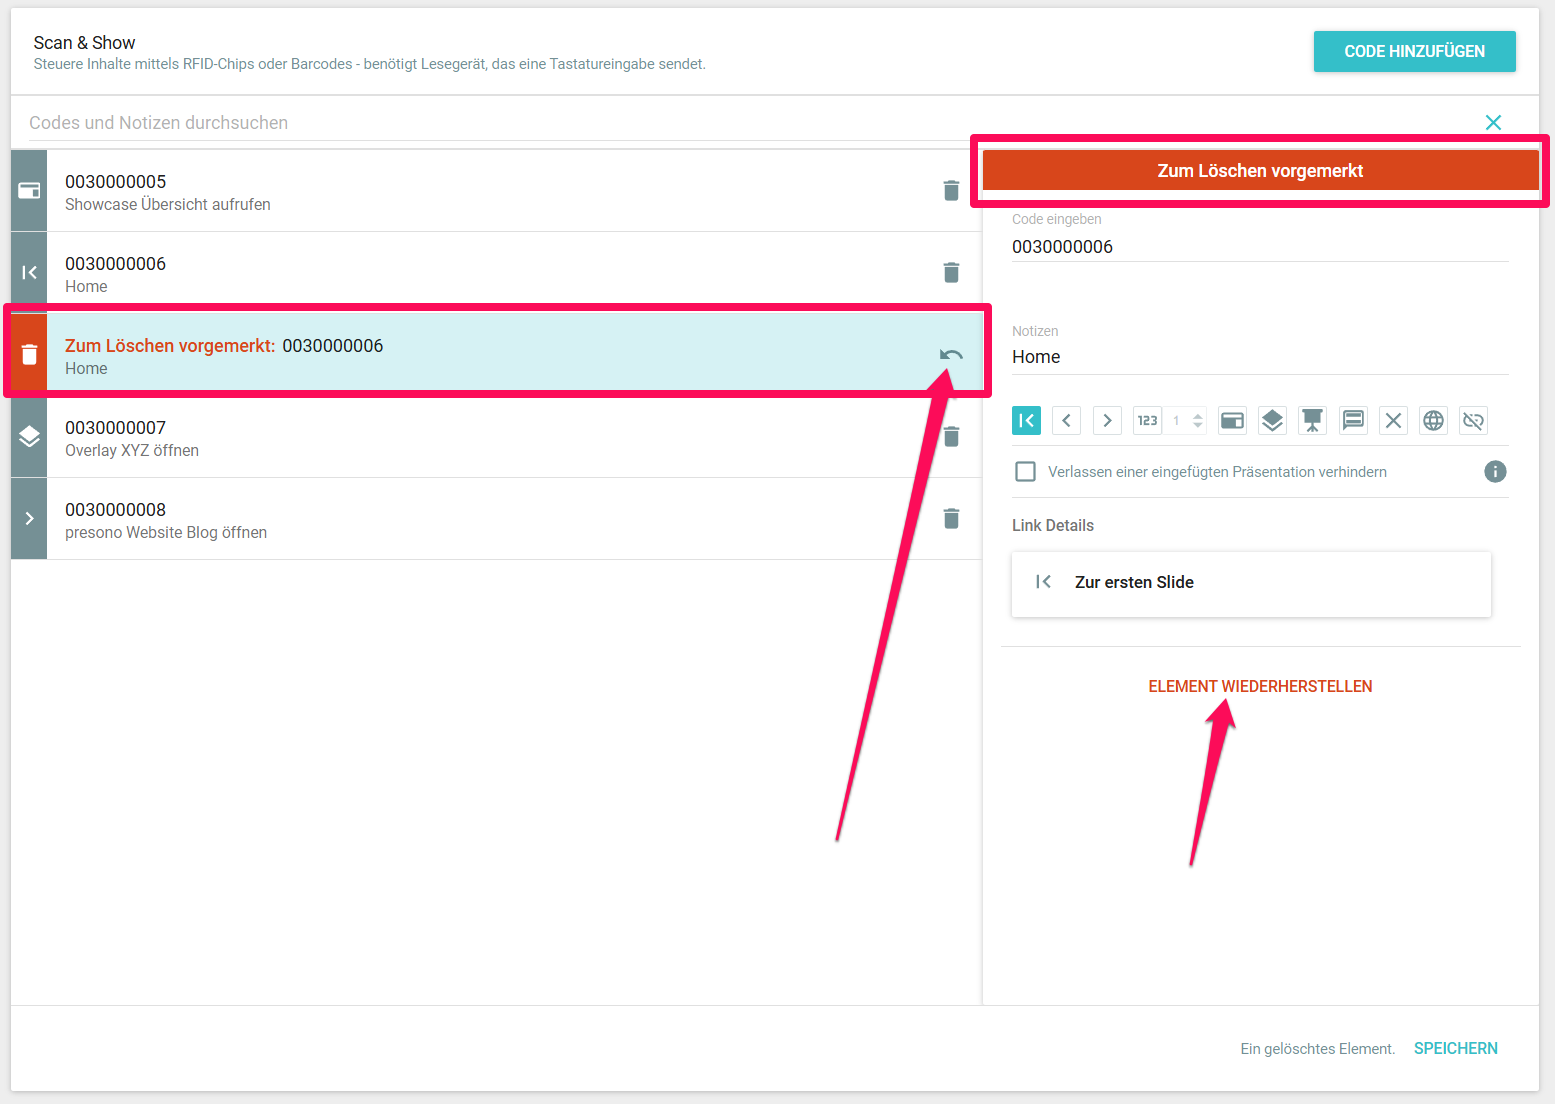Click undo arrow on the deletion-marked row
This screenshot has height=1104, width=1555.
click(951, 355)
